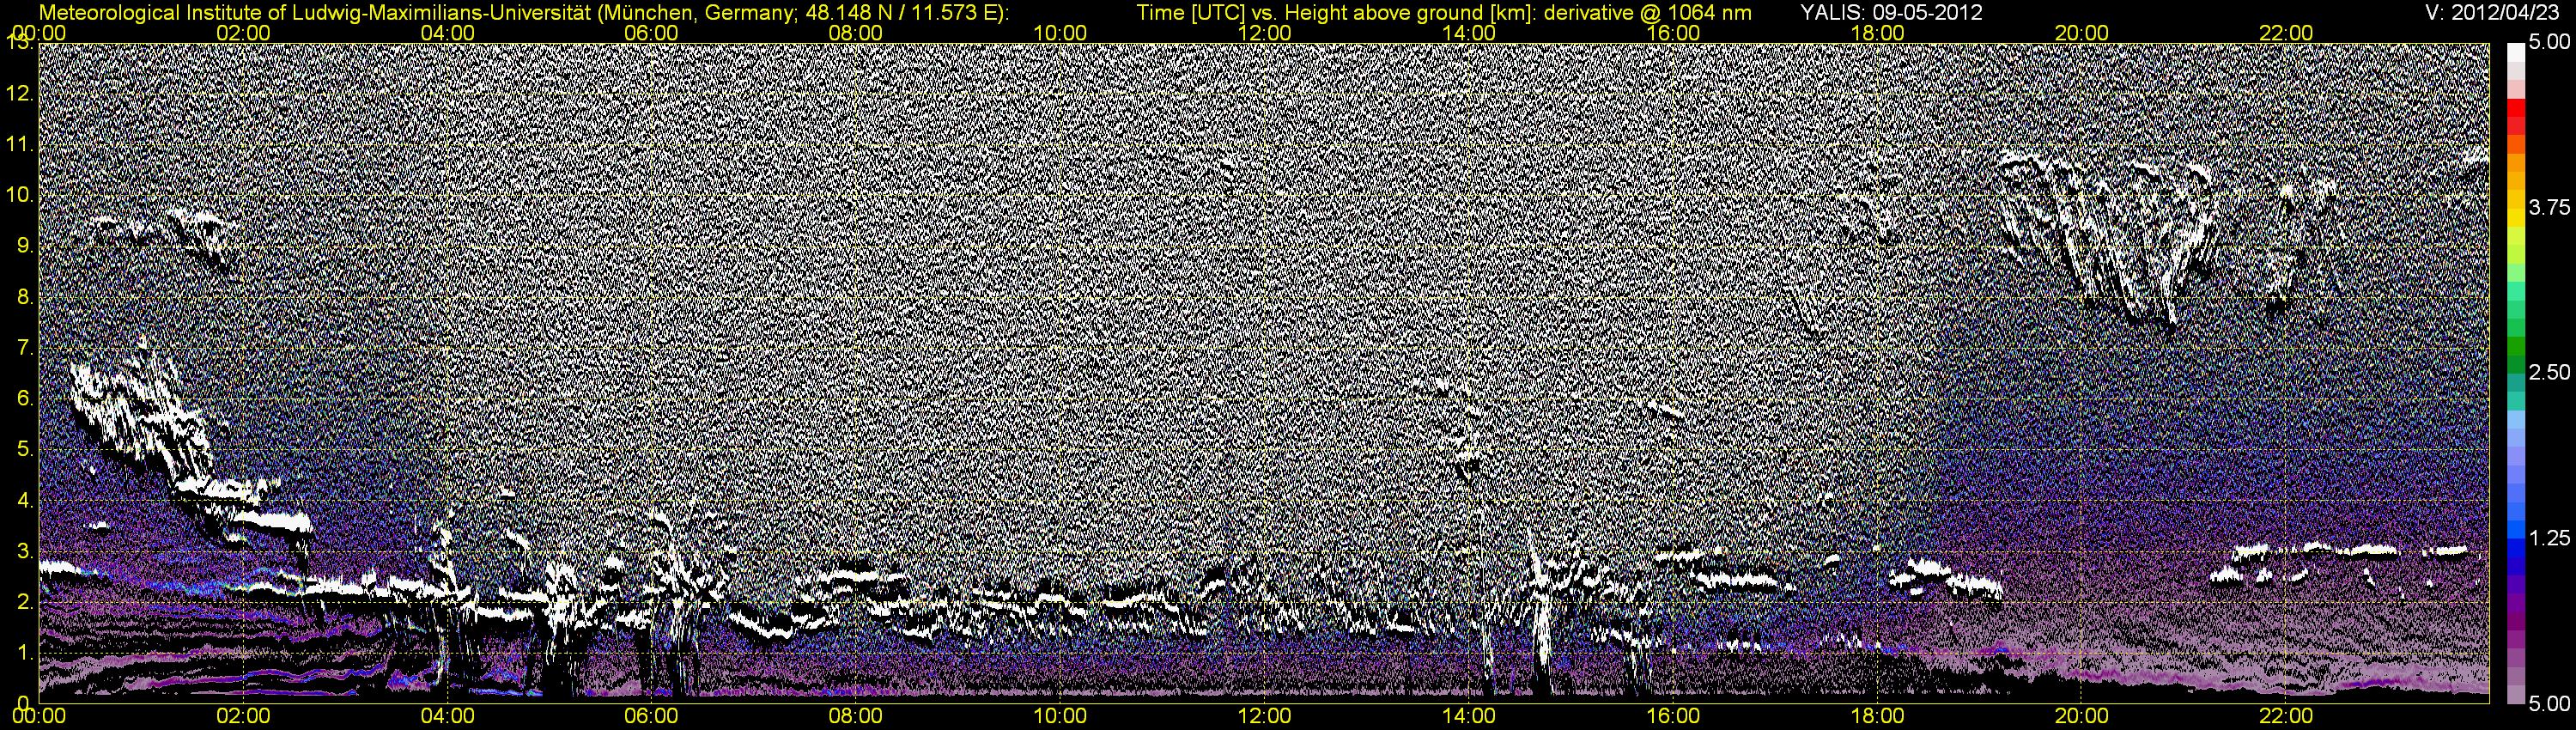This screenshot has height=730, width=2576.
Task: Click '02:00' on the top time axis
Action: [244, 33]
